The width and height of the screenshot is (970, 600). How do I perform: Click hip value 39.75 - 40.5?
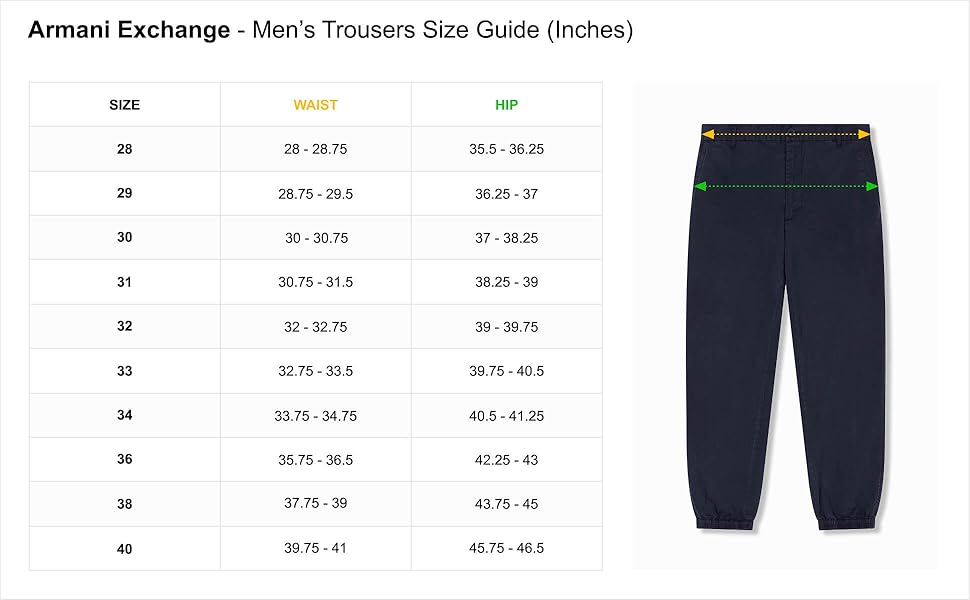pos(506,371)
